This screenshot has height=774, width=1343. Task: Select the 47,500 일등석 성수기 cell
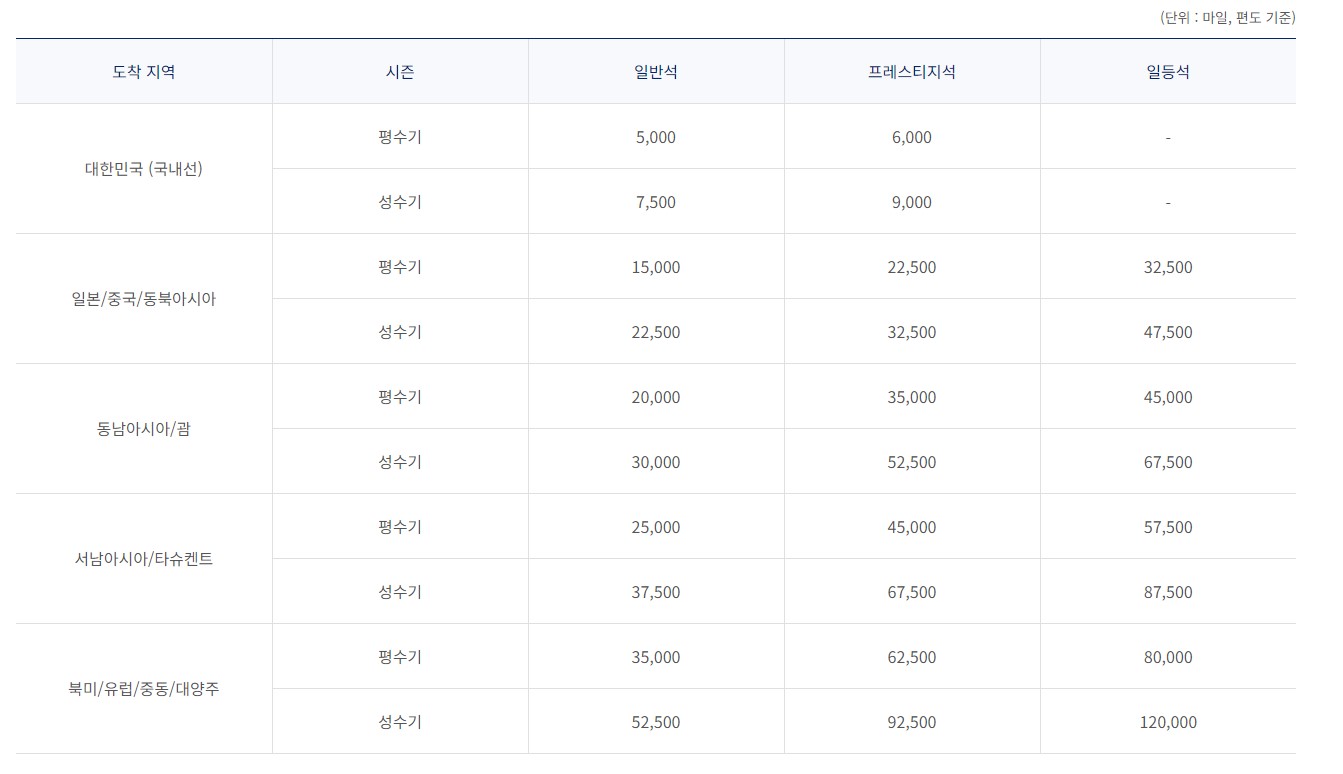(x=1168, y=331)
